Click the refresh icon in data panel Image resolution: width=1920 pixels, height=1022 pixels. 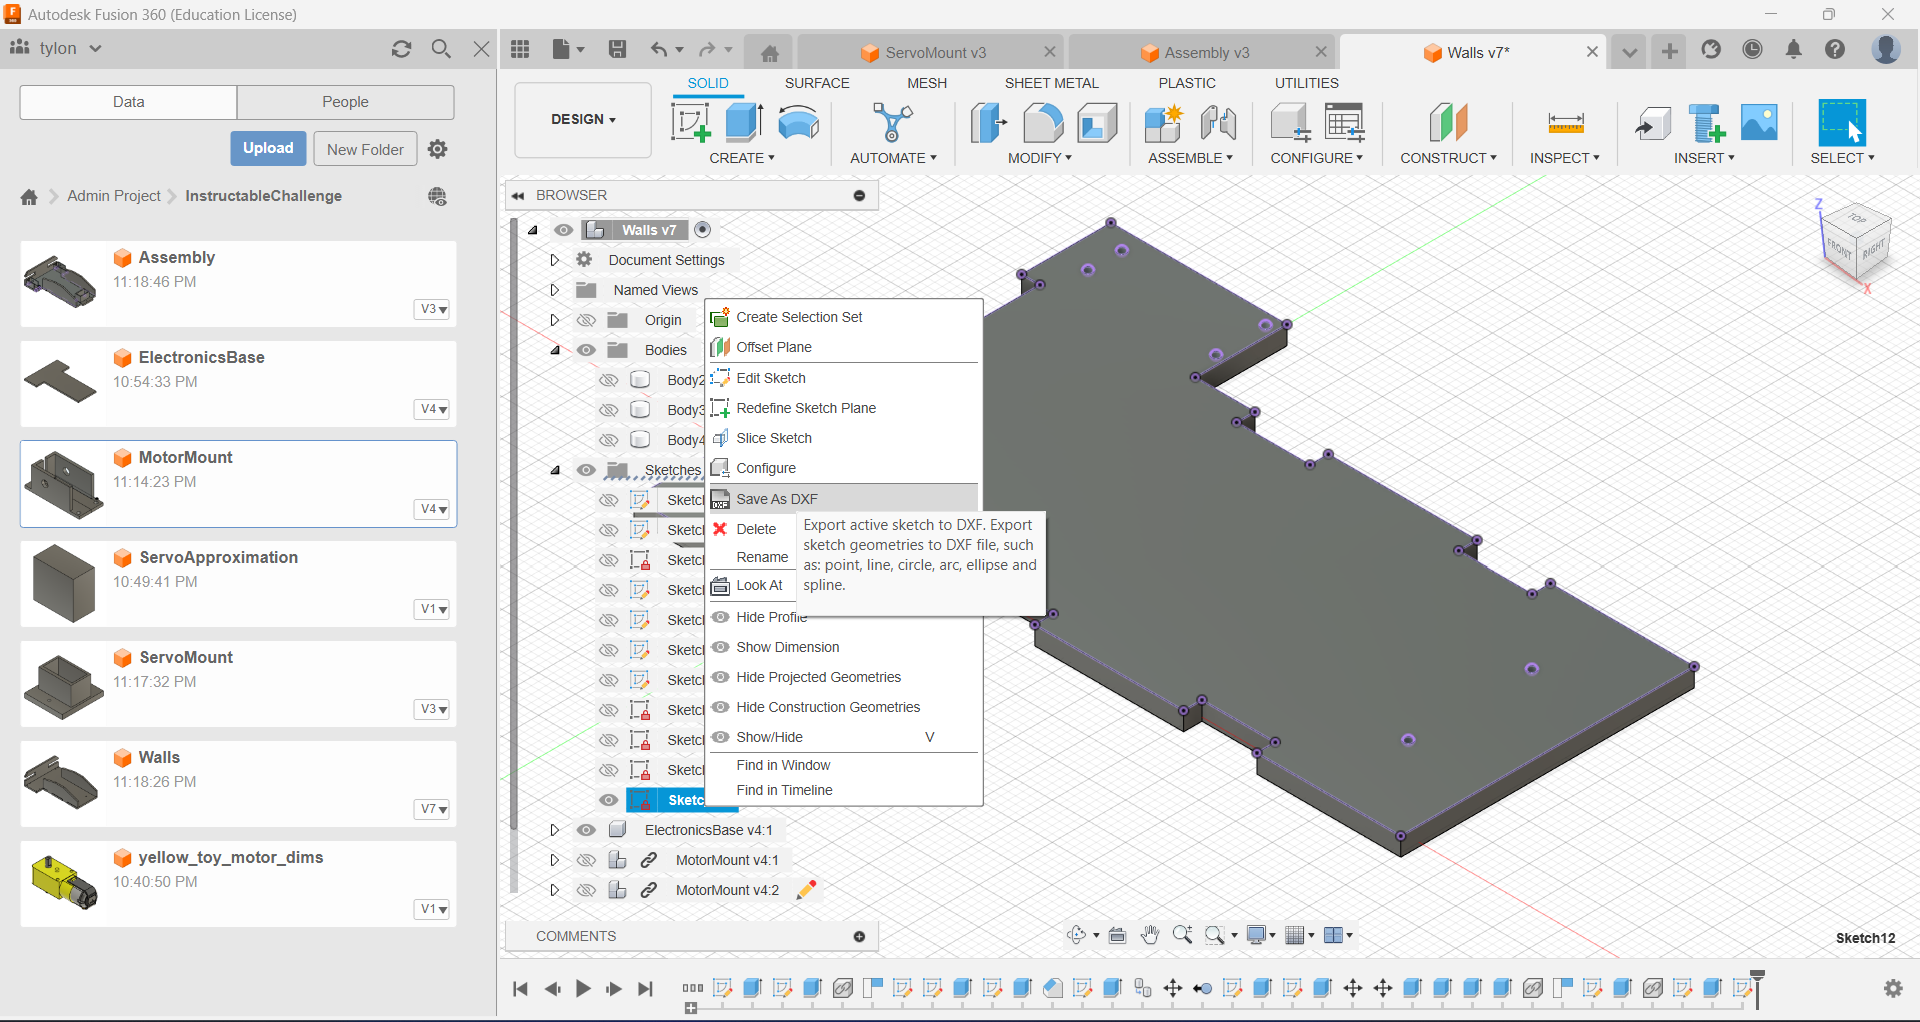coord(402,49)
